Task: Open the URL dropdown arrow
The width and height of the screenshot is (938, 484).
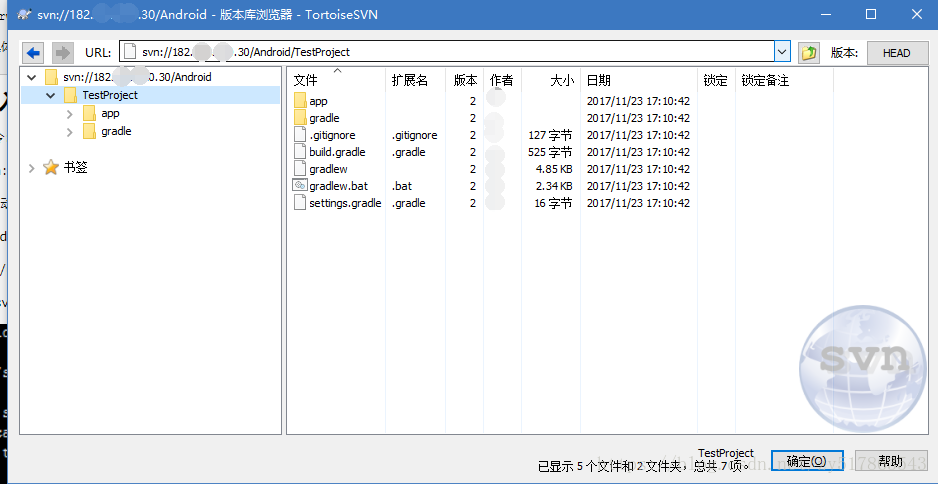Action: (782, 52)
